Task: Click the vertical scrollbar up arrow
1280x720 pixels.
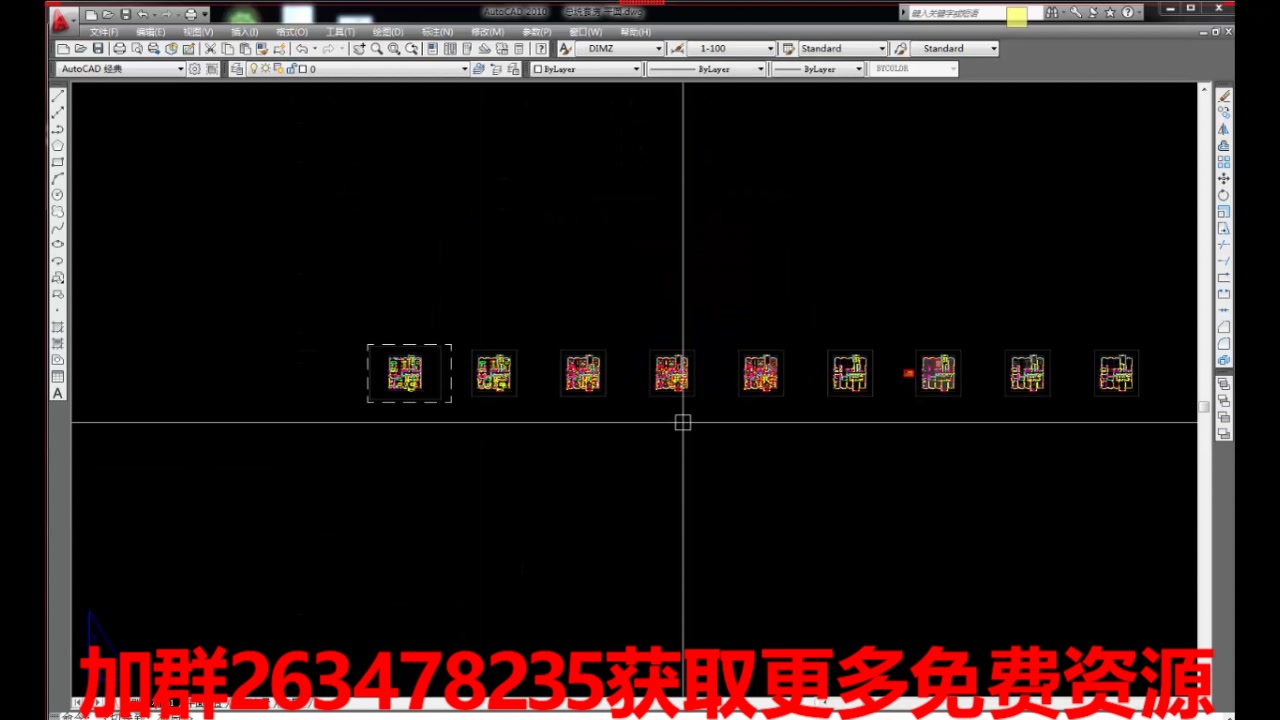Action: coord(1204,89)
